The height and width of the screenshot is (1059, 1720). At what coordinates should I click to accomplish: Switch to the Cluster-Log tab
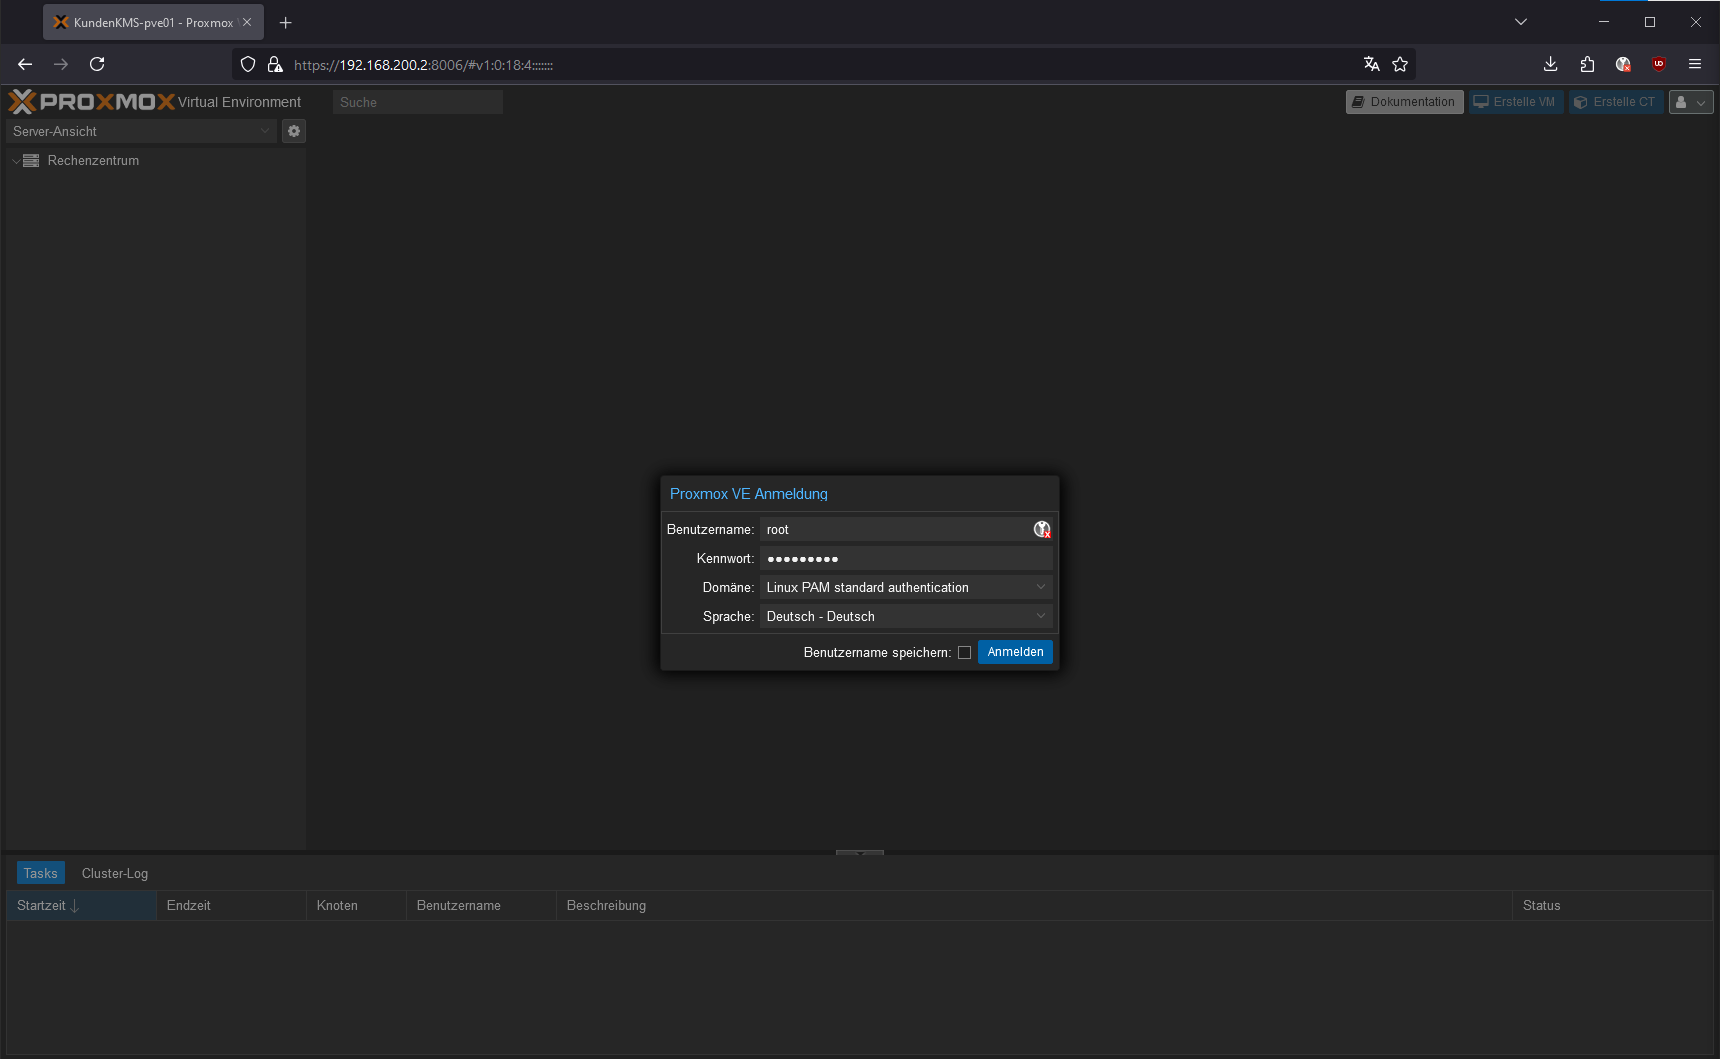[x=115, y=873]
